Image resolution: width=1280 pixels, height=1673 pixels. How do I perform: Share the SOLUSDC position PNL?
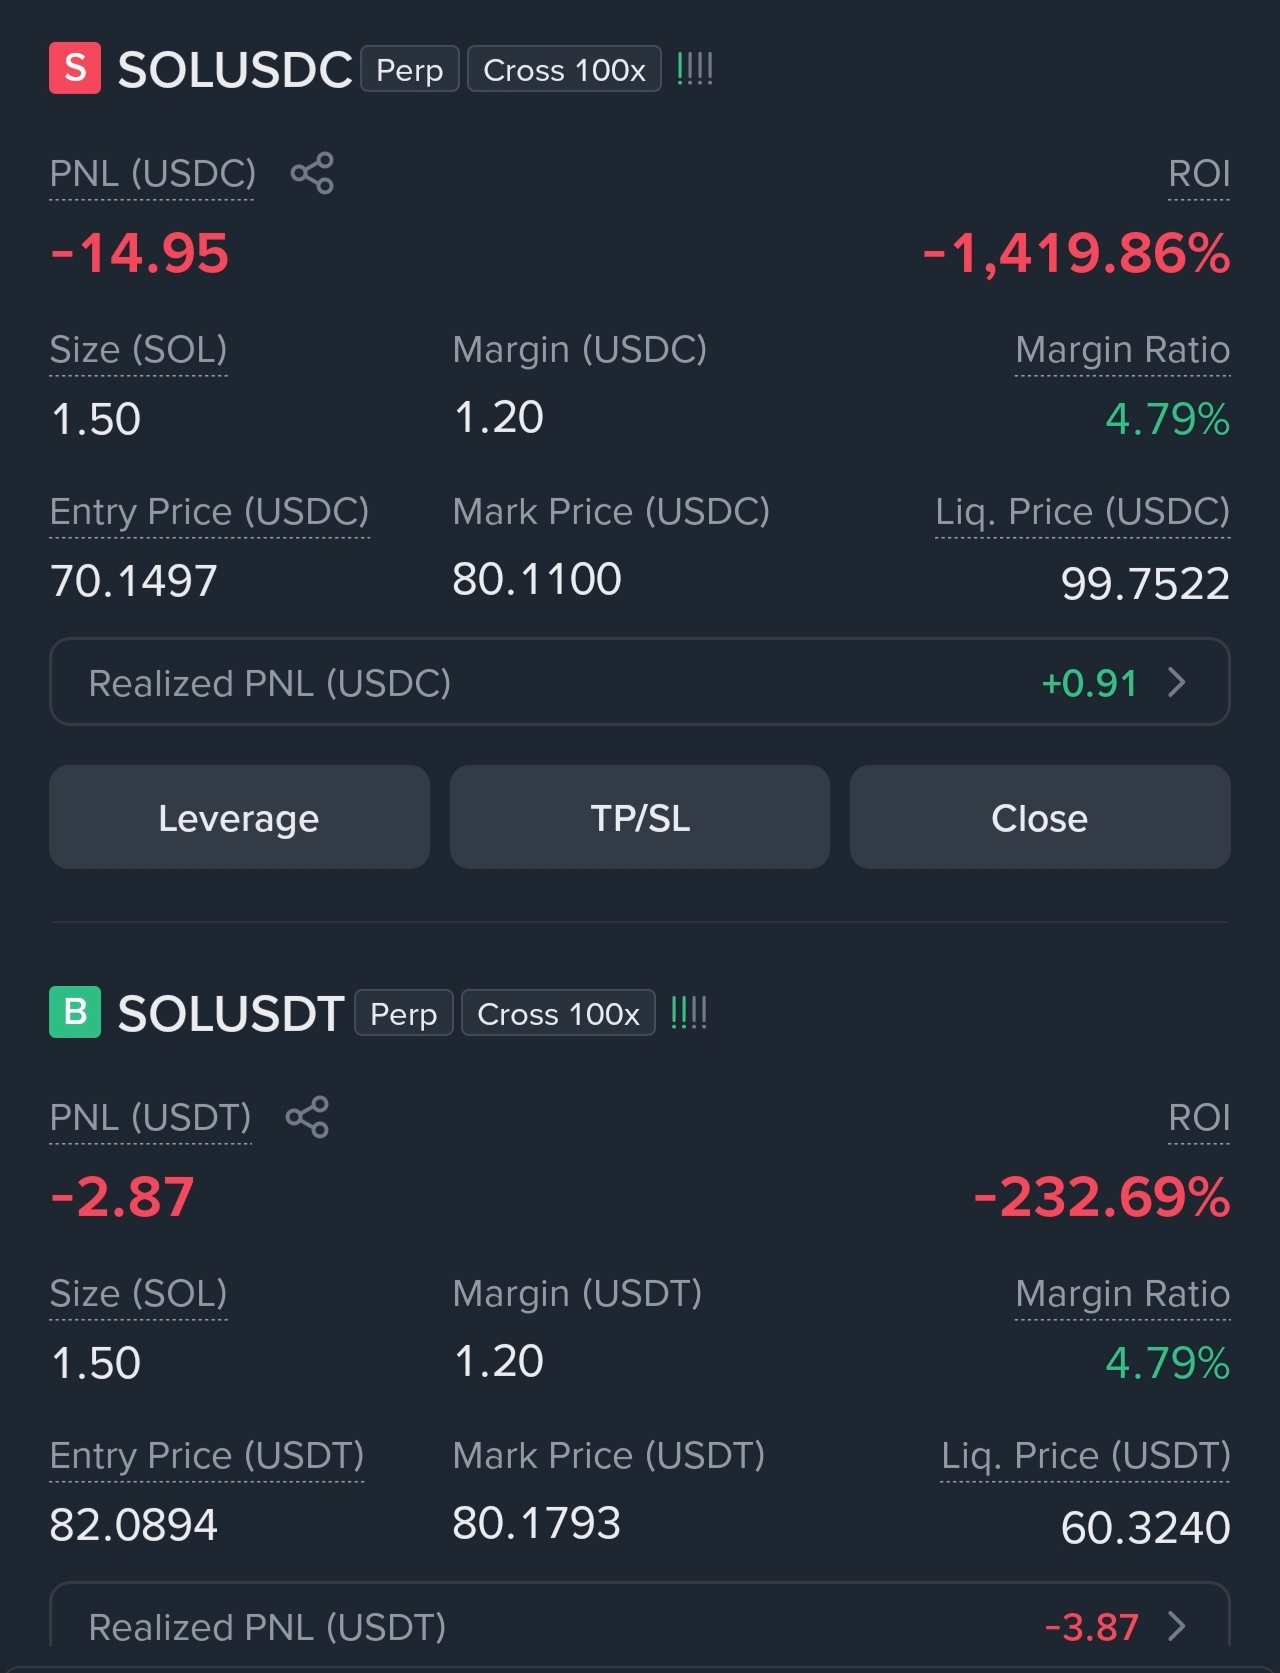point(312,173)
